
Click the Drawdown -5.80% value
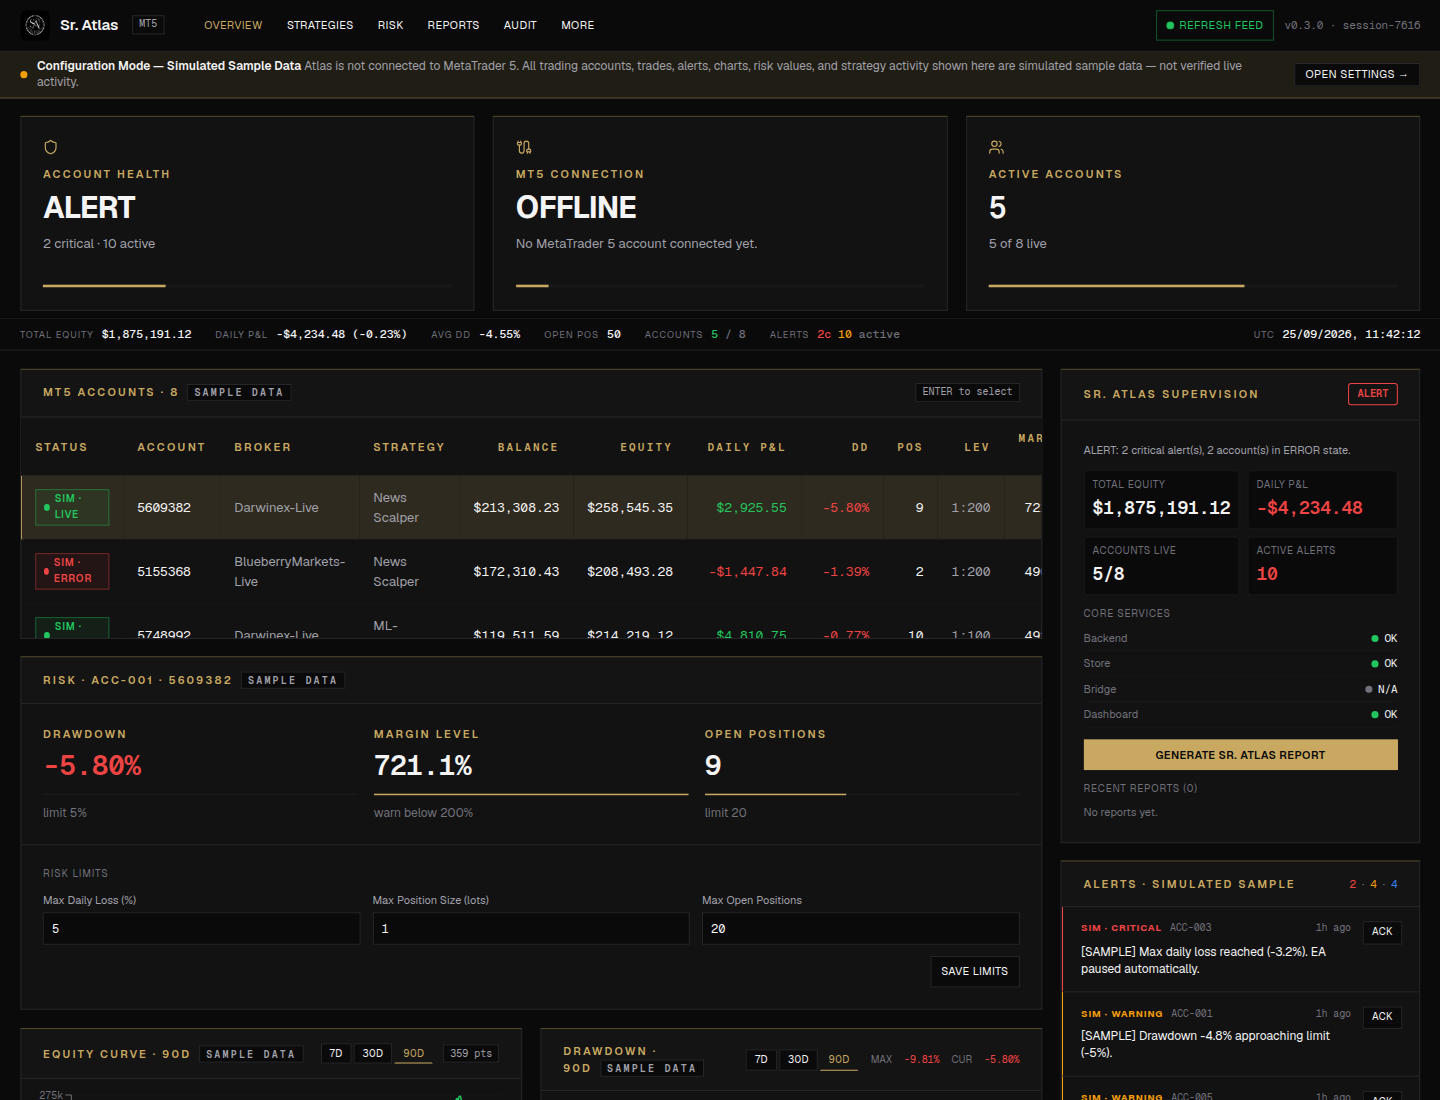point(92,766)
